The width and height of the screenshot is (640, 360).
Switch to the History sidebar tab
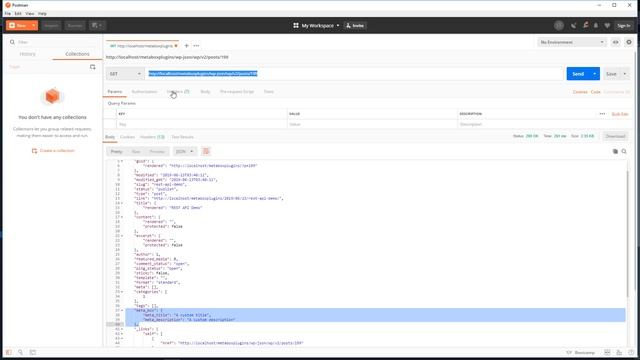[27, 54]
